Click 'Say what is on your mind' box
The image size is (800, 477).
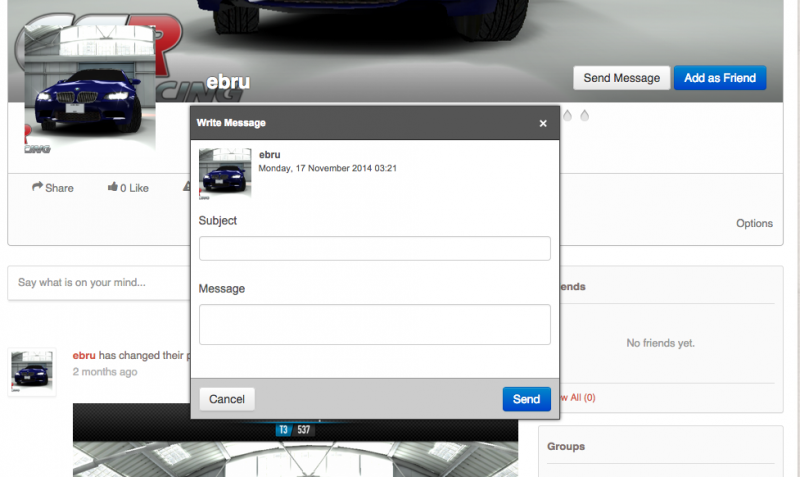(99, 283)
